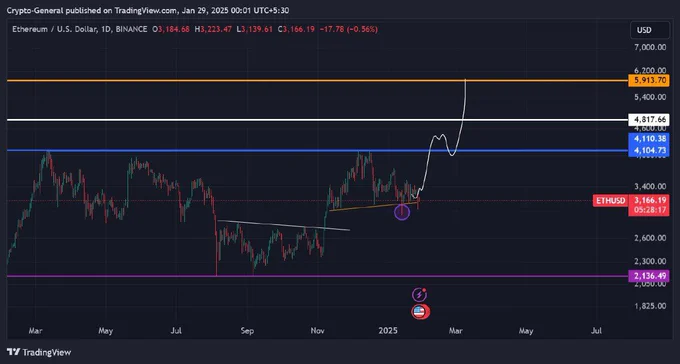Click the Sep time axis label
680x364 pixels.
(x=247, y=331)
